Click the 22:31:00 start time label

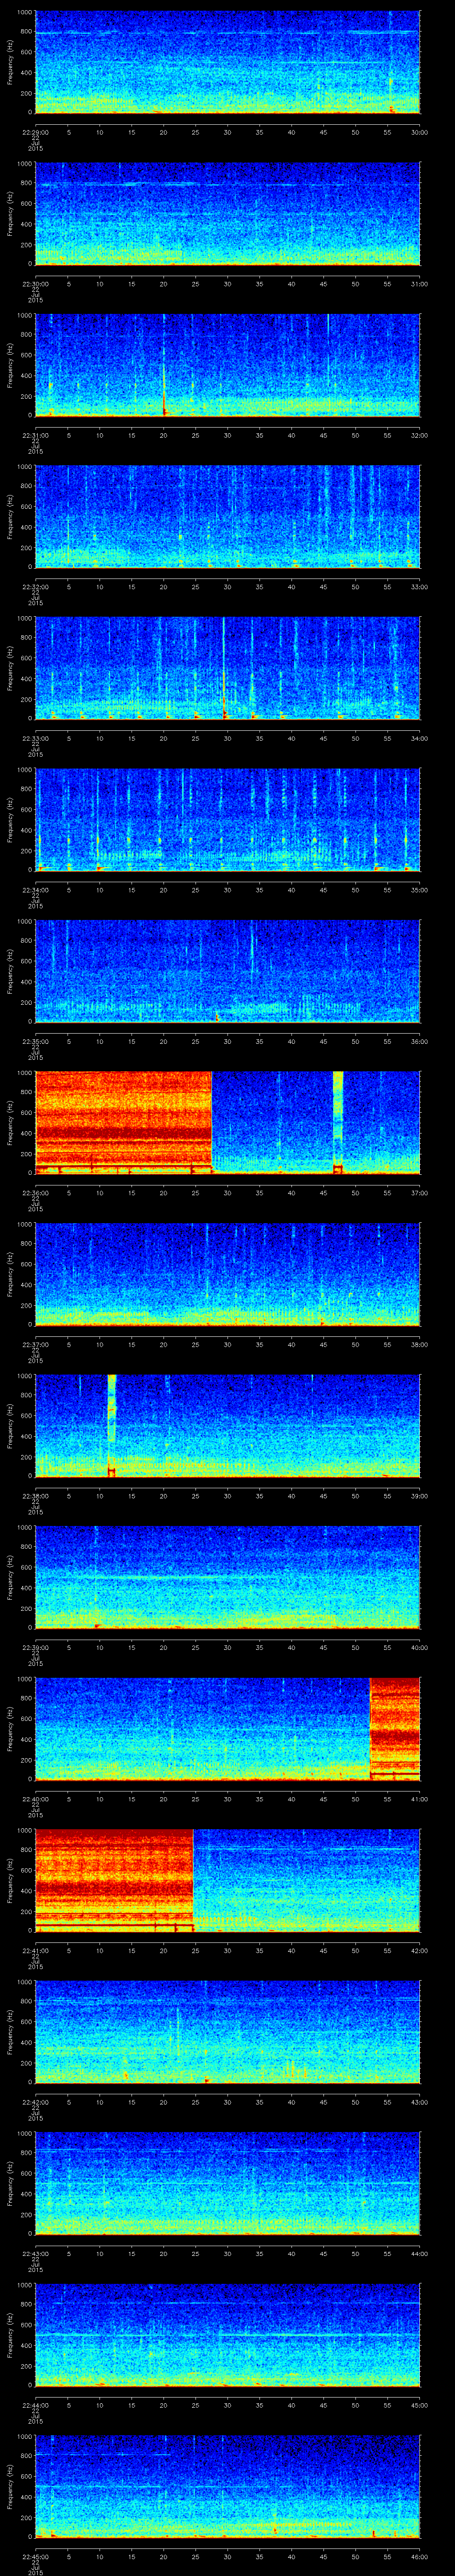(35, 436)
